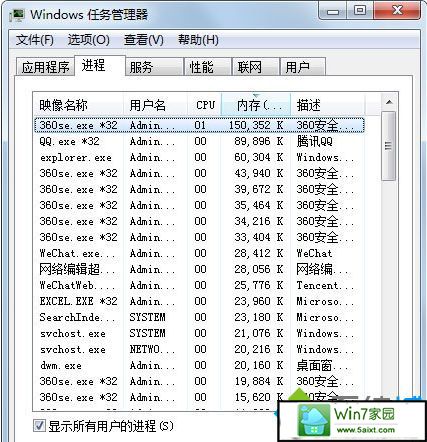The width and height of the screenshot is (427, 442).
Task: Select the QQ.exe *32 process row
Action: tap(199, 141)
